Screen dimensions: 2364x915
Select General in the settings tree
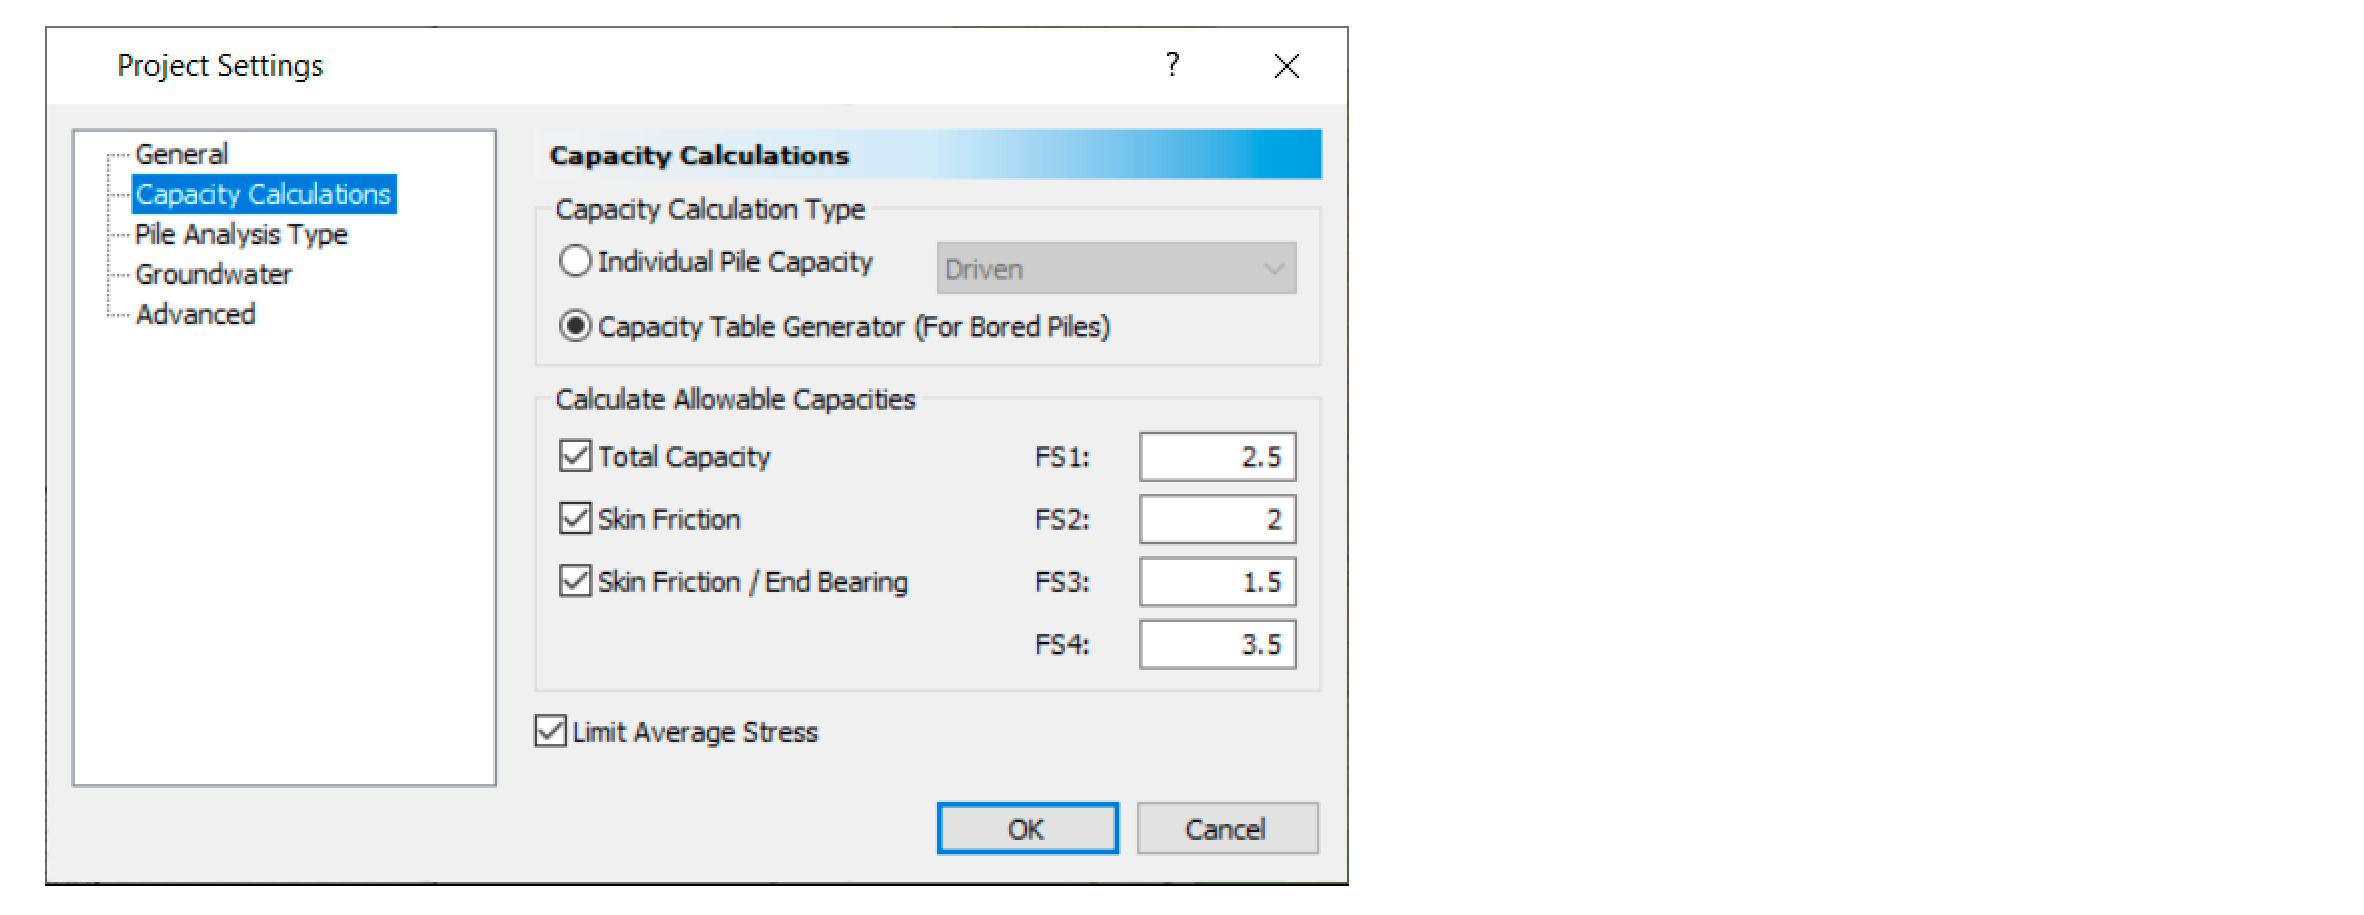181,154
